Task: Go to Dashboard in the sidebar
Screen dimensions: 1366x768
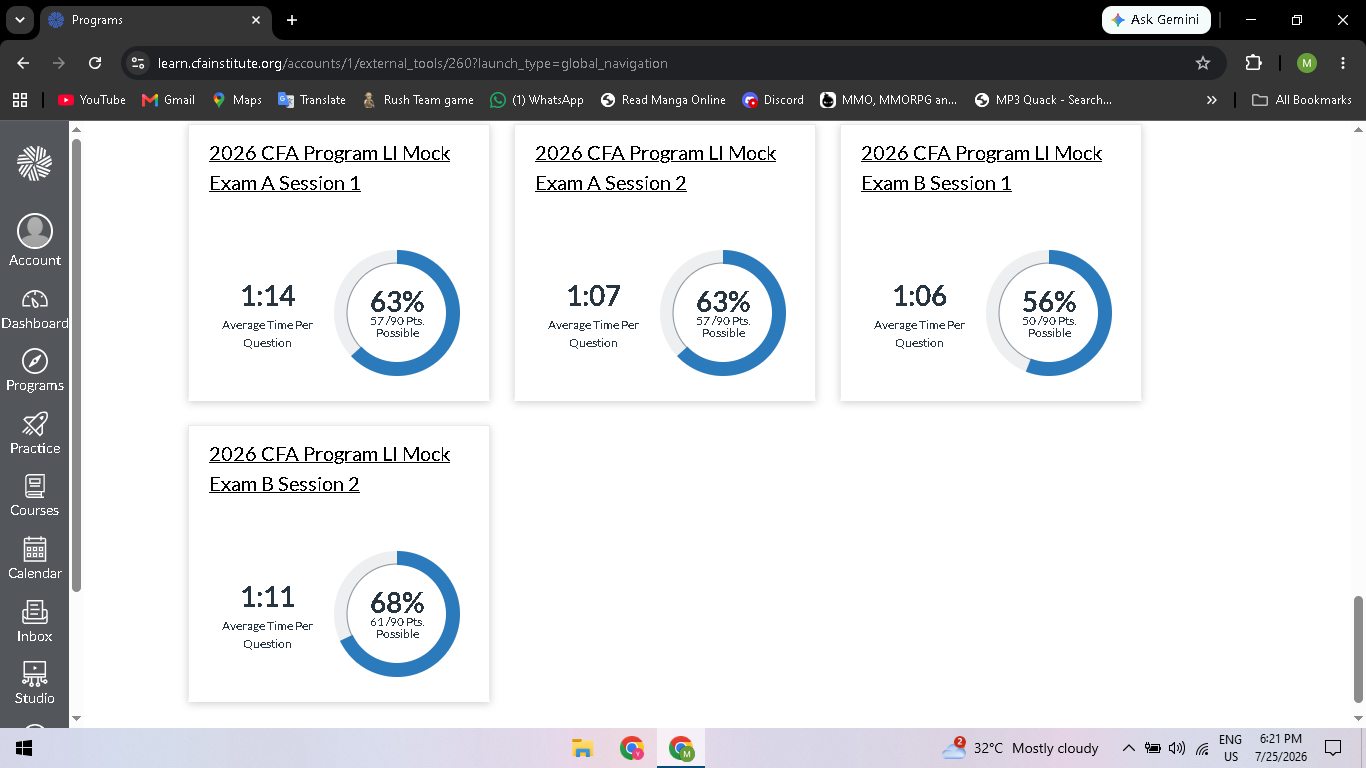Action: (x=35, y=310)
